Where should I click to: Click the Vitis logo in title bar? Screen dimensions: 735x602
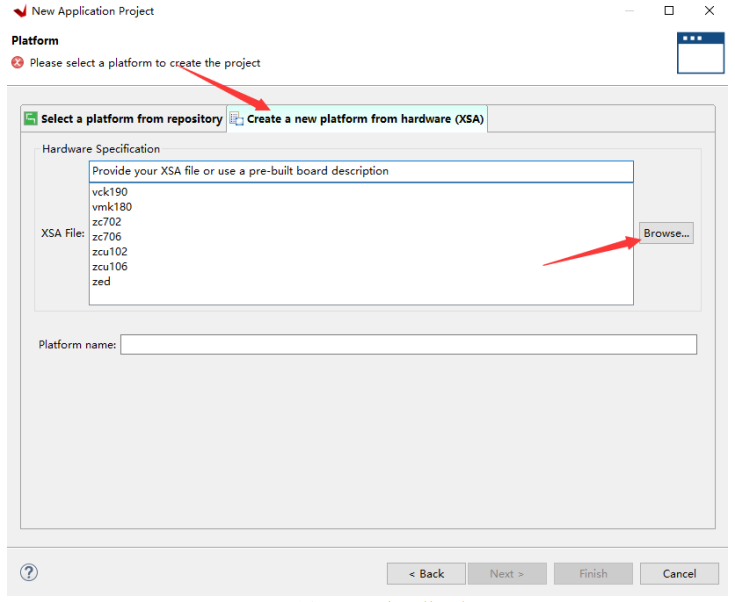coord(20,10)
